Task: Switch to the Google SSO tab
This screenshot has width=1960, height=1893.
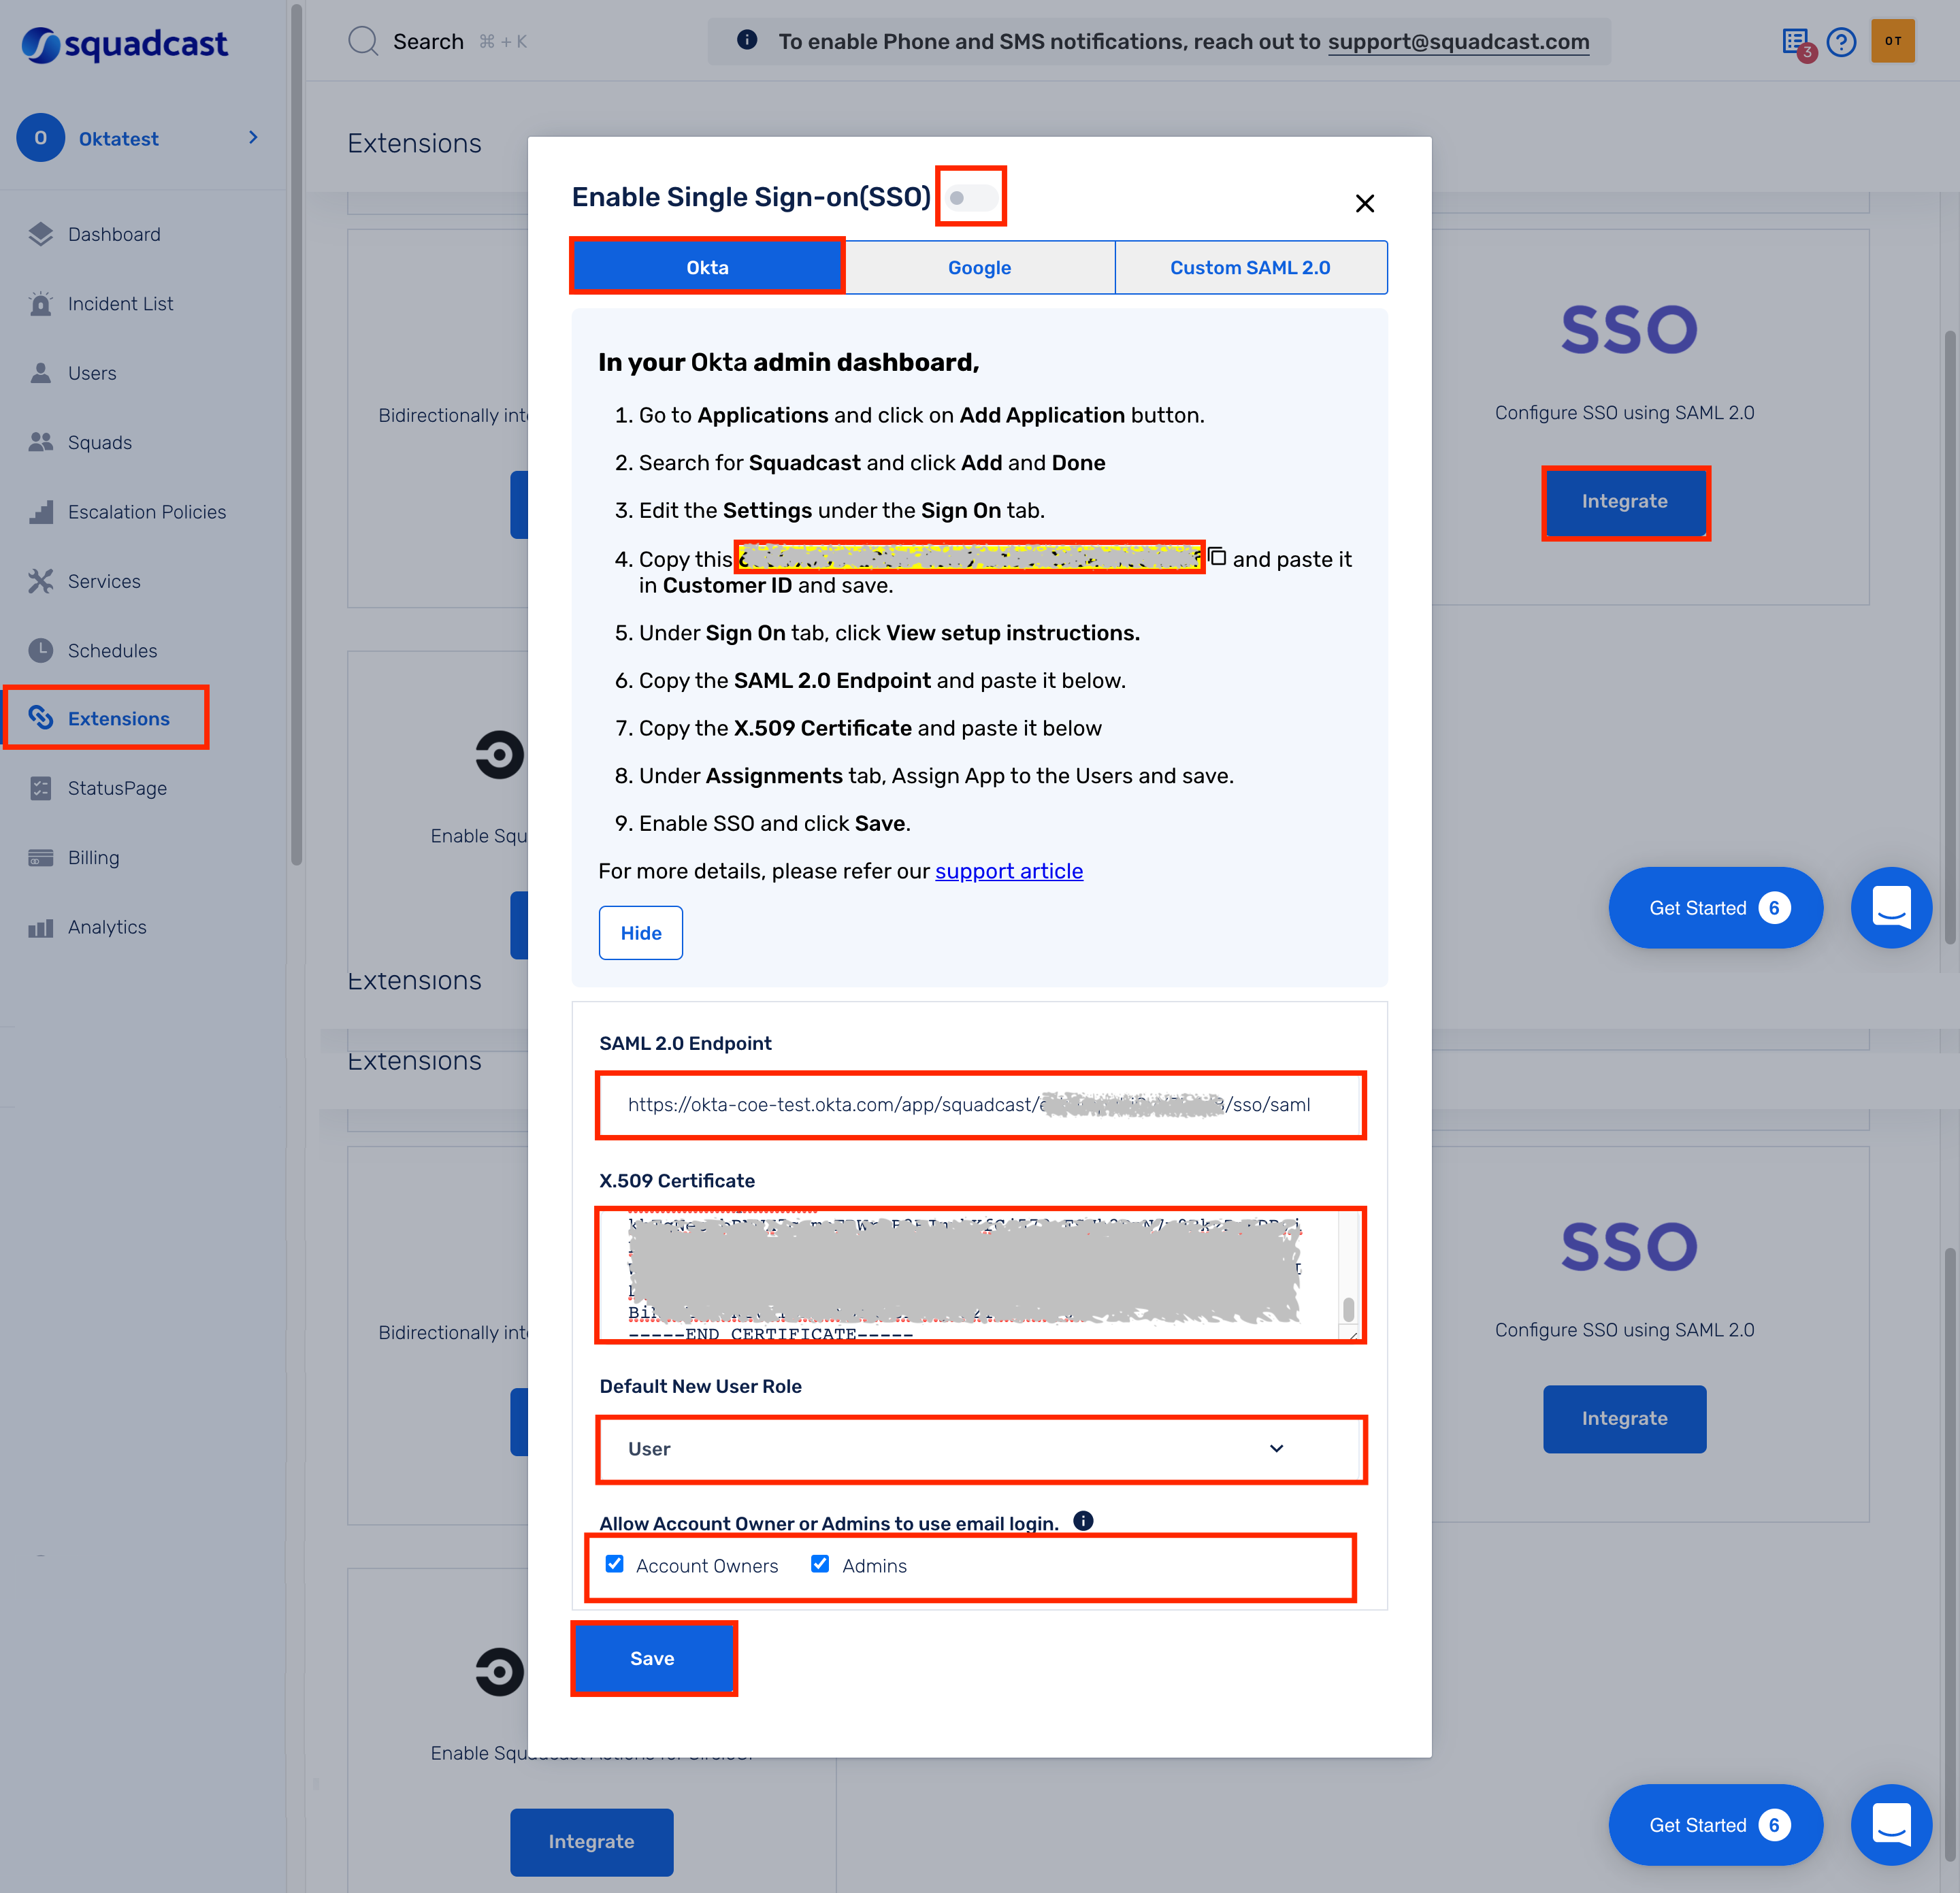Action: pyautogui.click(x=978, y=266)
